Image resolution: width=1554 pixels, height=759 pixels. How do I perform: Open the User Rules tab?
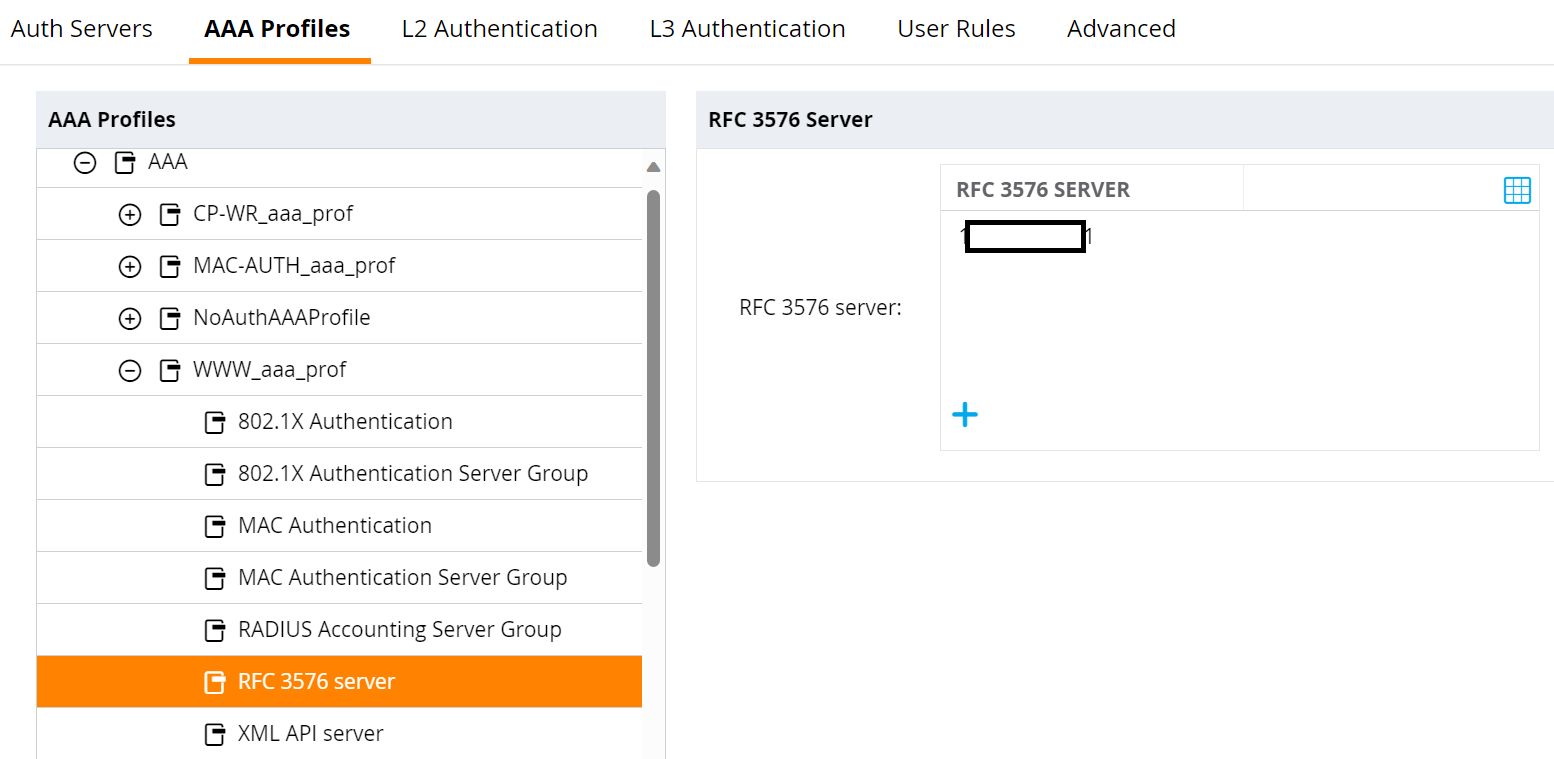pyautogui.click(x=956, y=29)
